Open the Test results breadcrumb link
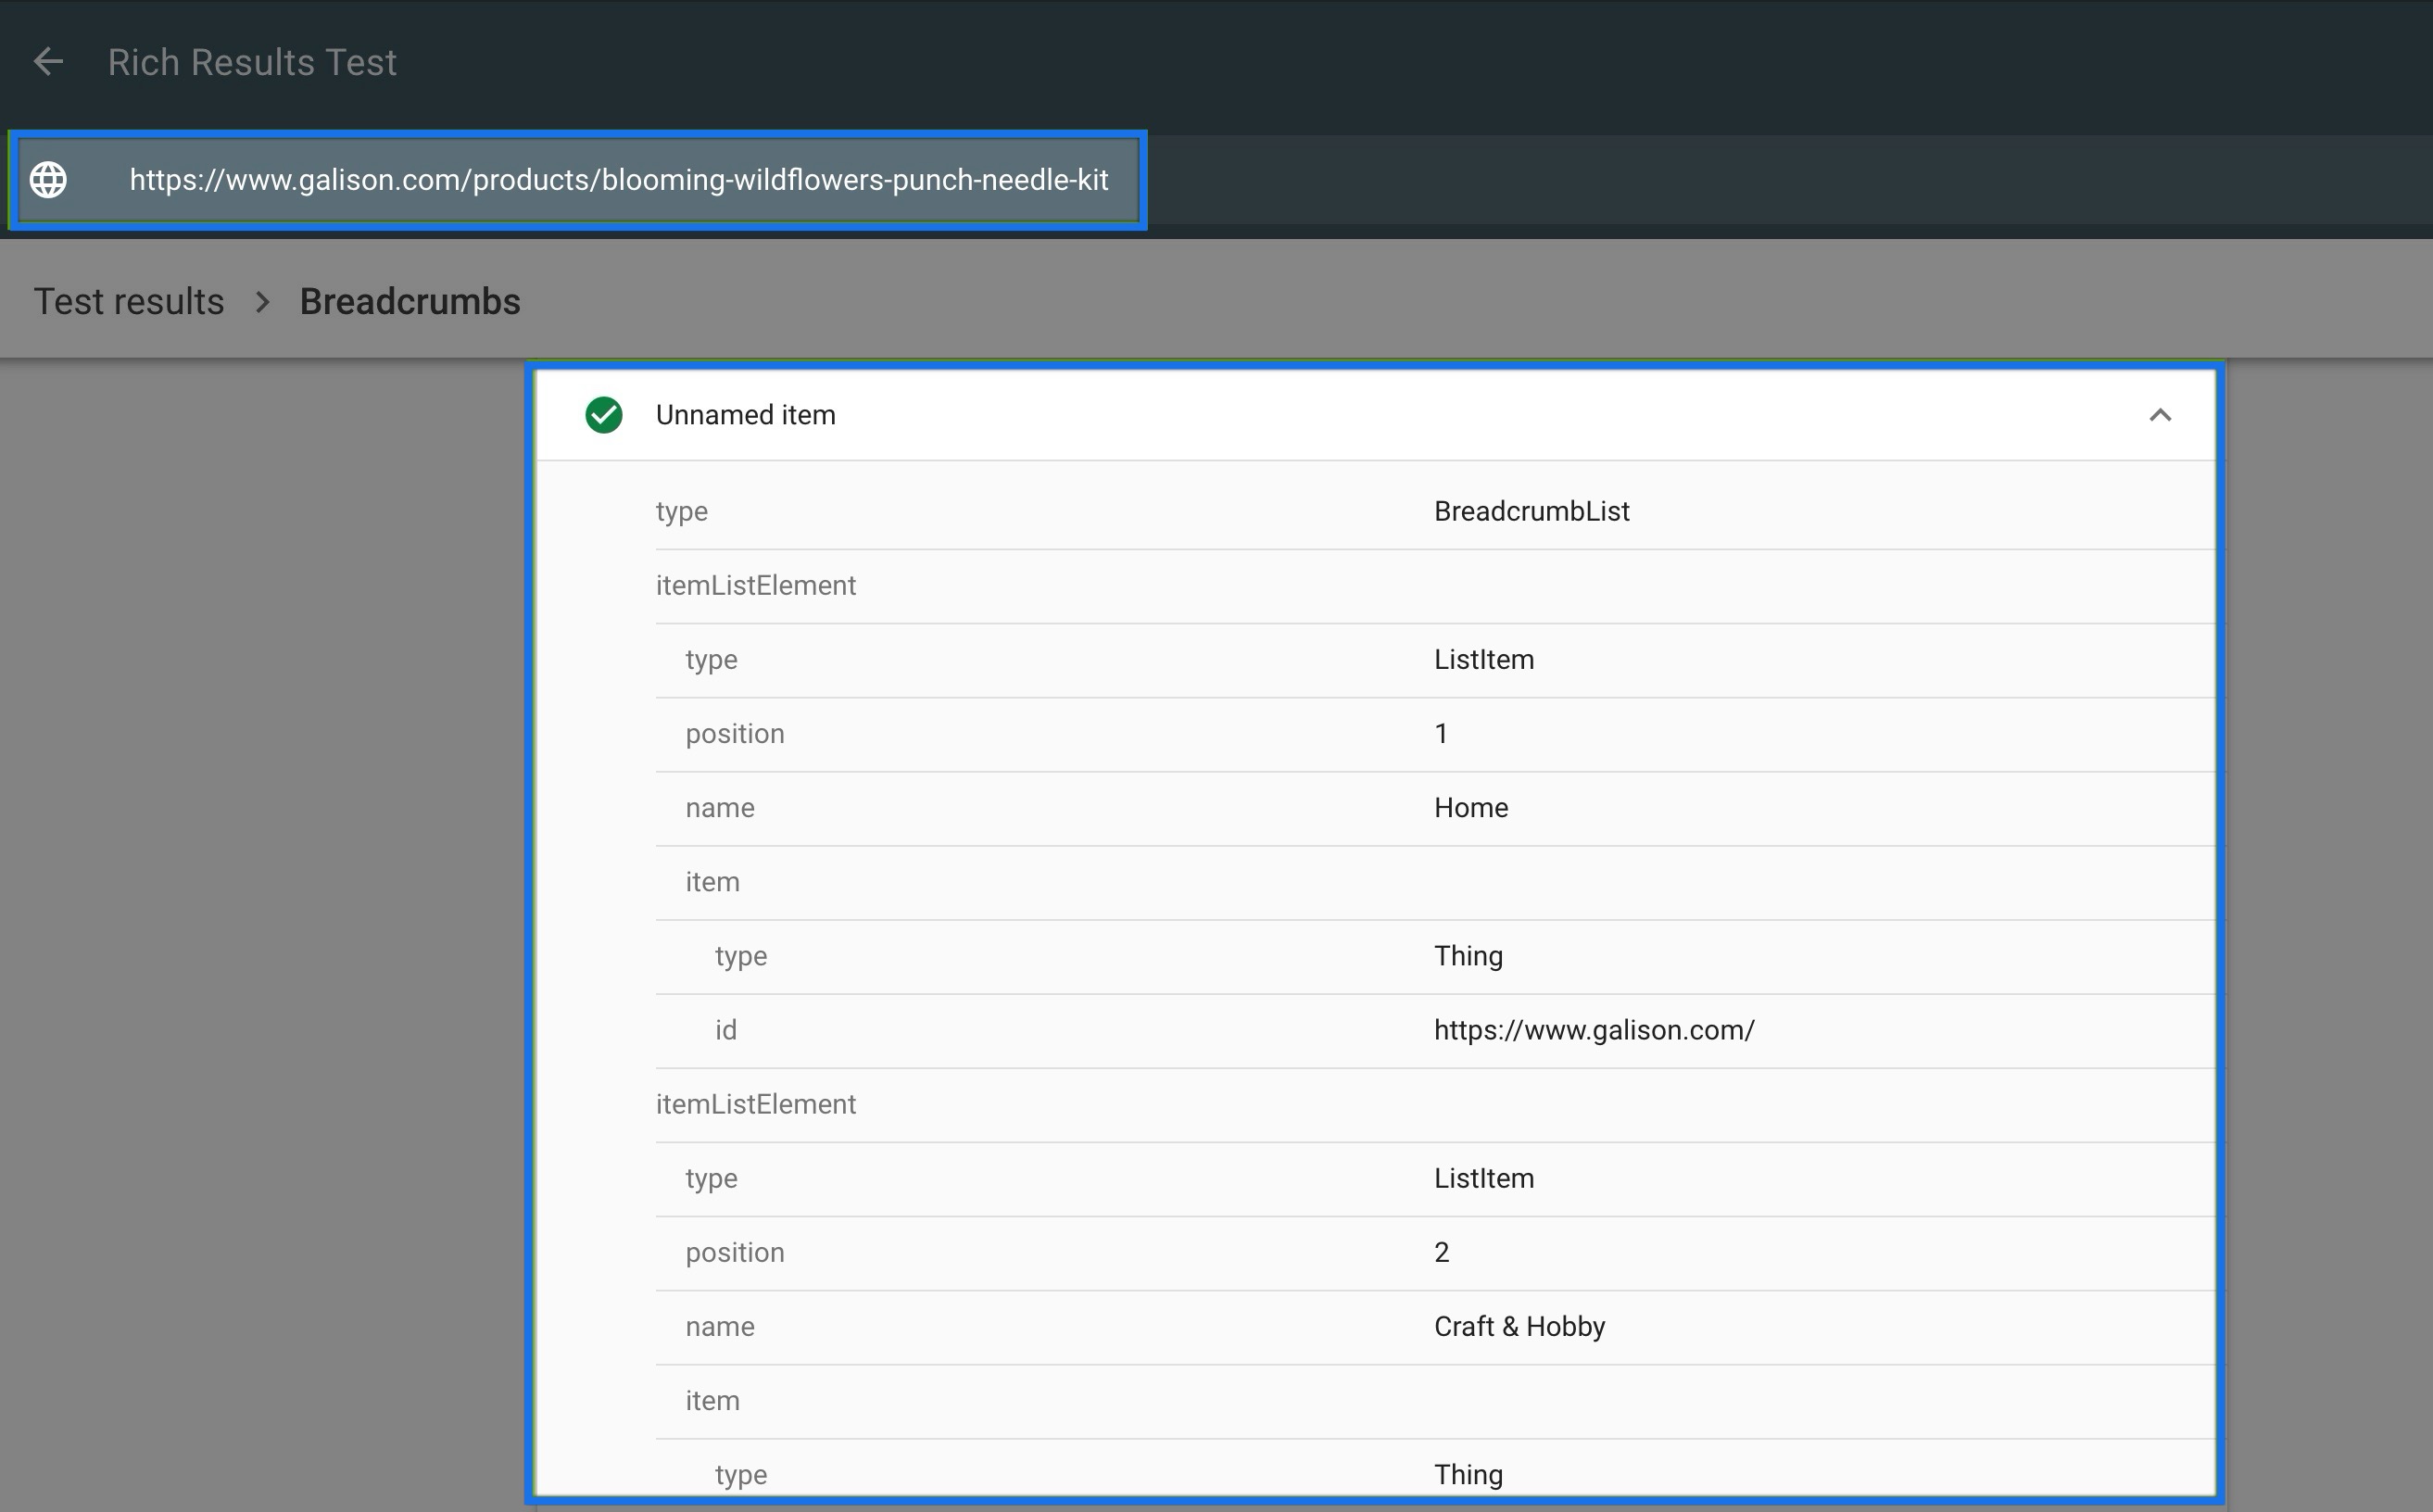2433x1512 pixels. point(128,301)
